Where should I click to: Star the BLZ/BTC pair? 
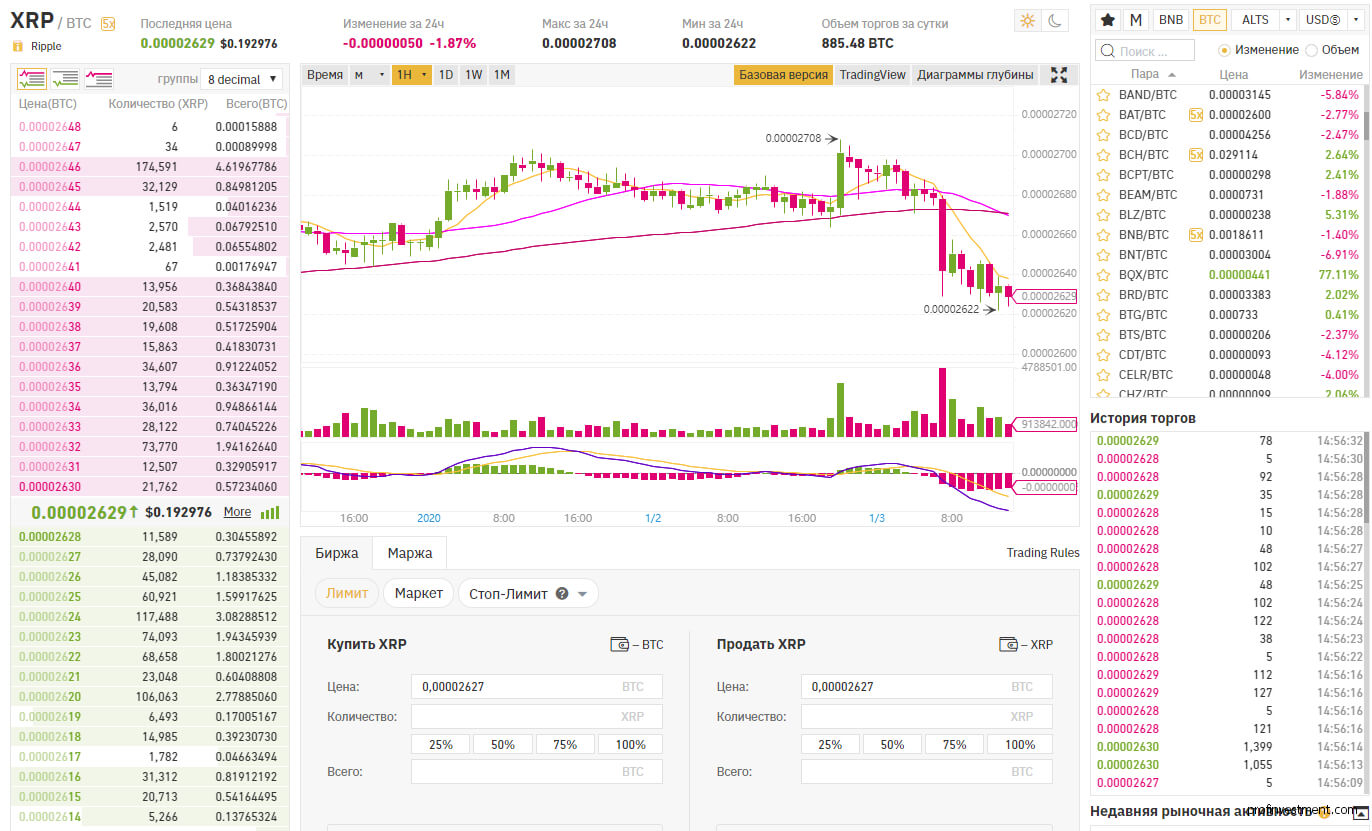(x=1103, y=215)
